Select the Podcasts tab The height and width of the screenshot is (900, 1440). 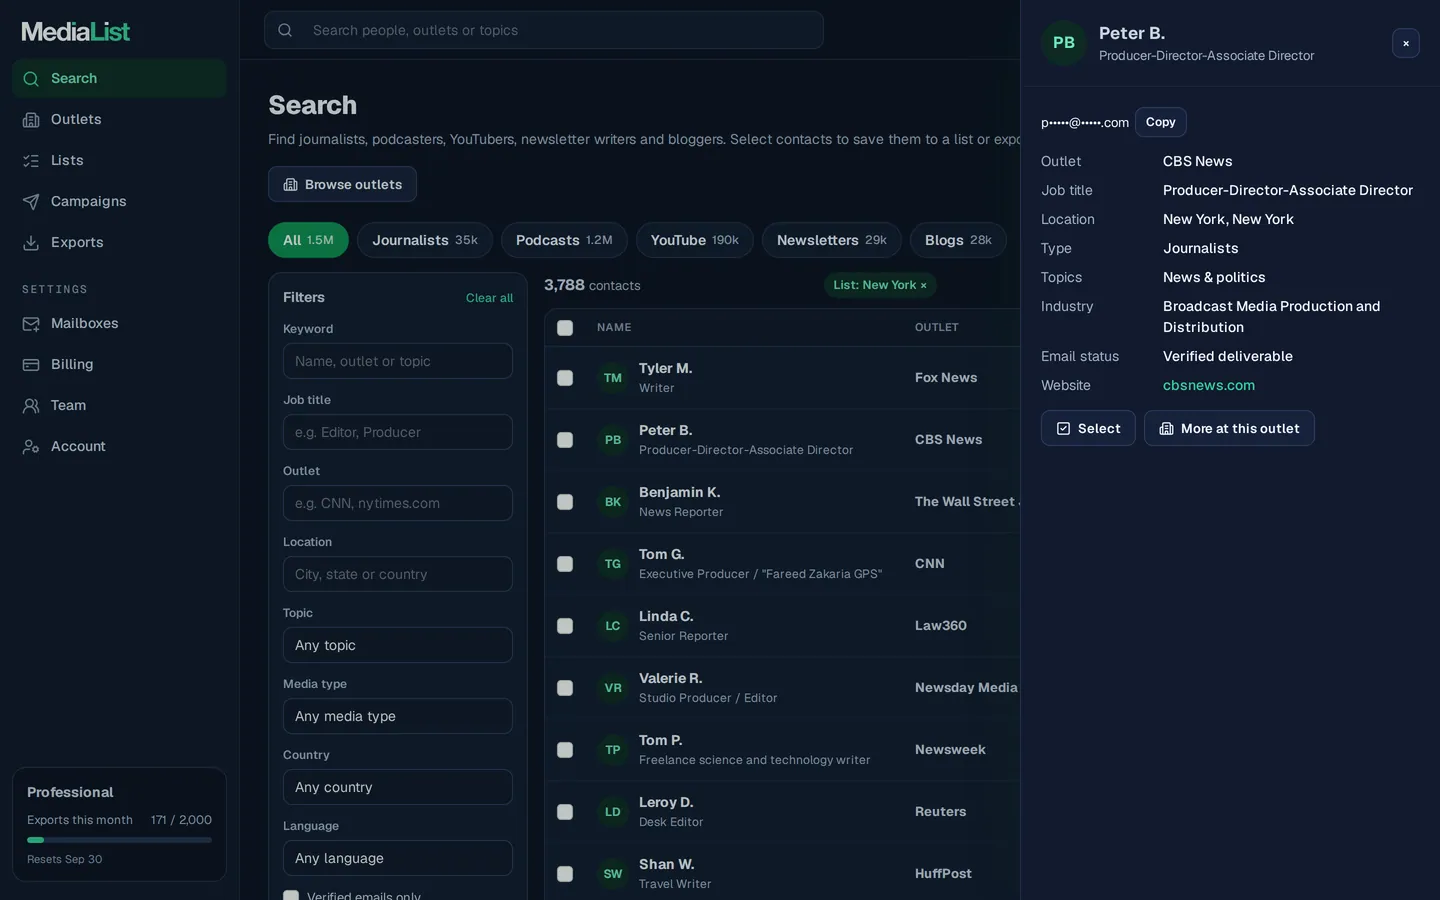(564, 240)
